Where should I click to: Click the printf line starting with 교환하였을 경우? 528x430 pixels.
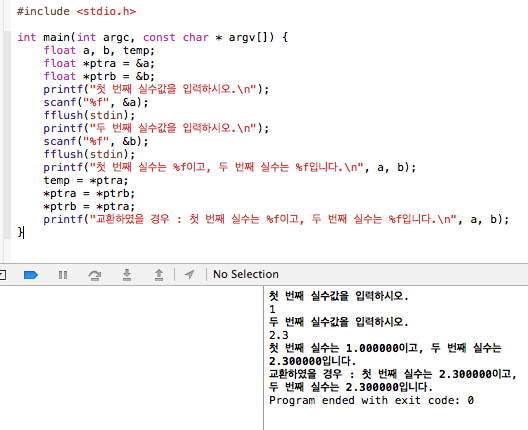(276, 220)
